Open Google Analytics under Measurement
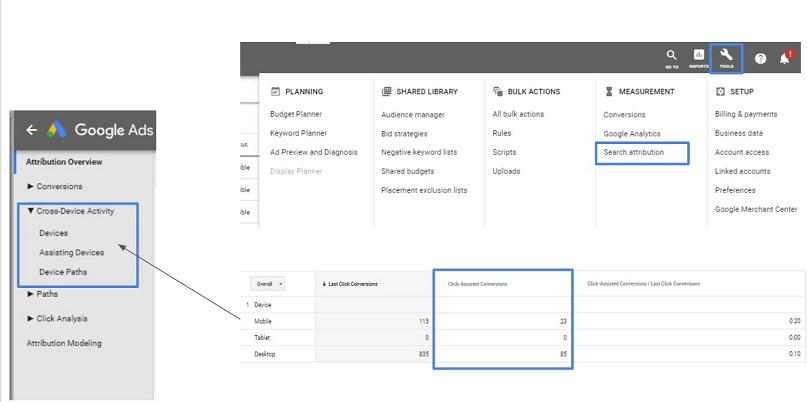The height and width of the screenshot is (402, 807). click(x=632, y=134)
